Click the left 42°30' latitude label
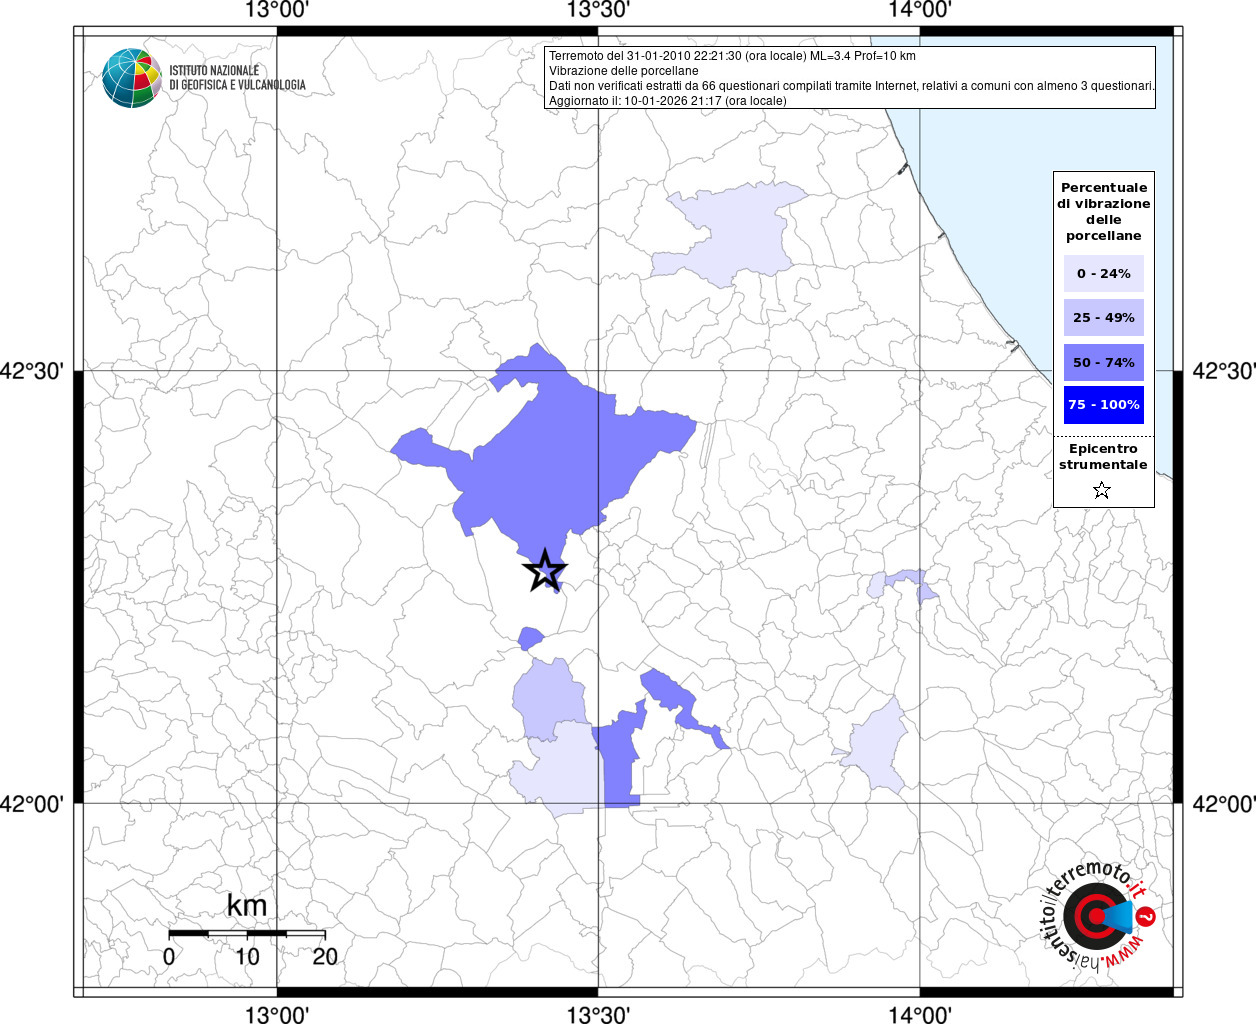 (x=32, y=371)
